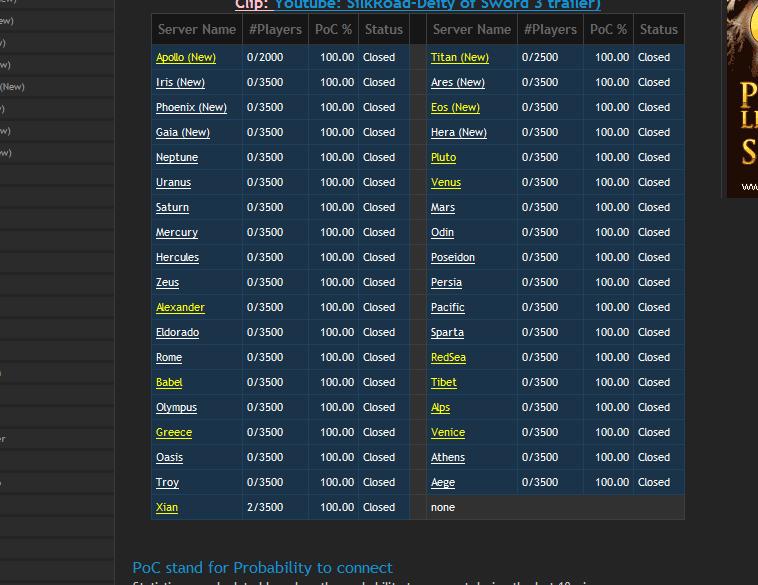
Task: Open the Hercules server link
Action: coord(177,258)
